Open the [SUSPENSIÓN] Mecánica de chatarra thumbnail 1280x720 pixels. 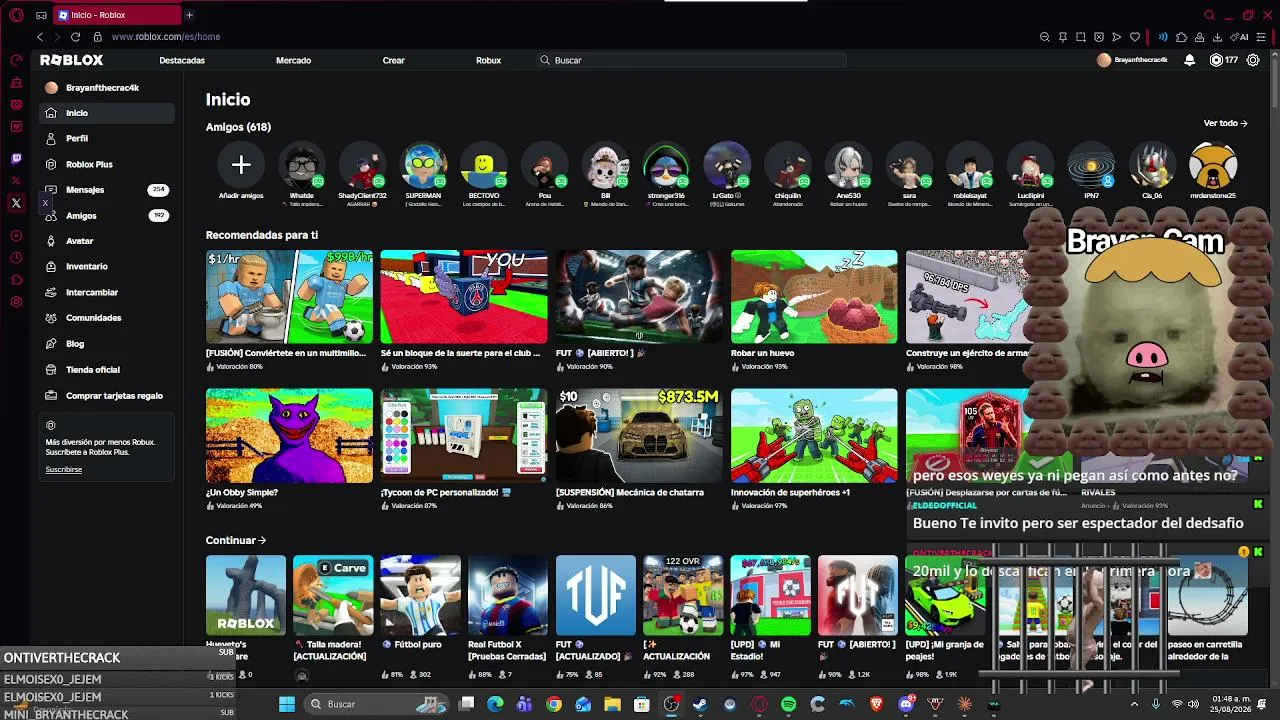pyautogui.click(x=639, y=436)
